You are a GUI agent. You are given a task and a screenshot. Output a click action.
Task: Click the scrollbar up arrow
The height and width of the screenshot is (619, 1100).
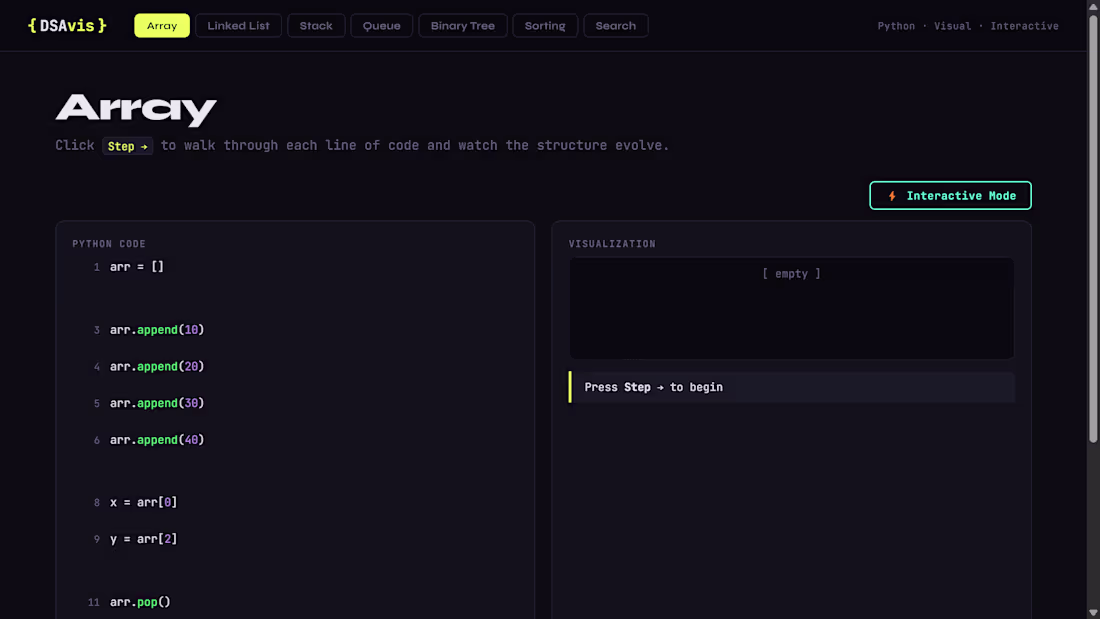(x=1093, y=7)
